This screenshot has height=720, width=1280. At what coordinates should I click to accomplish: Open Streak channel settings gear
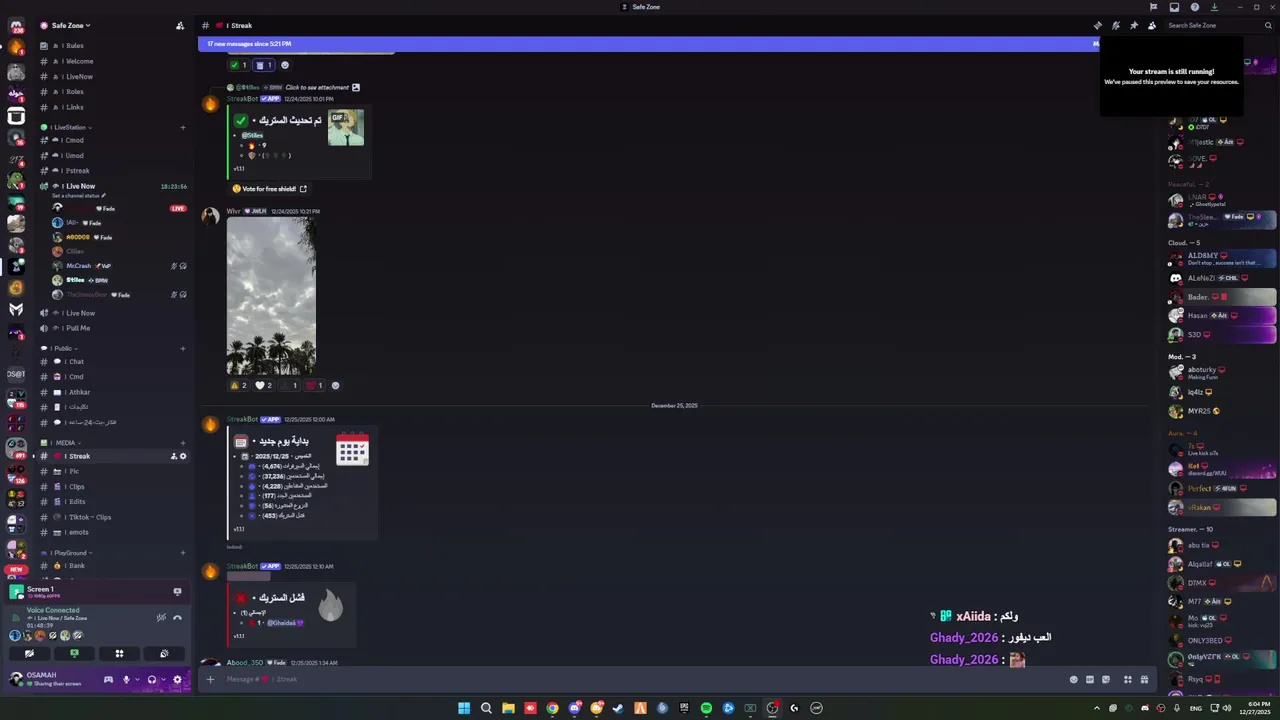[x=183, y=456]
